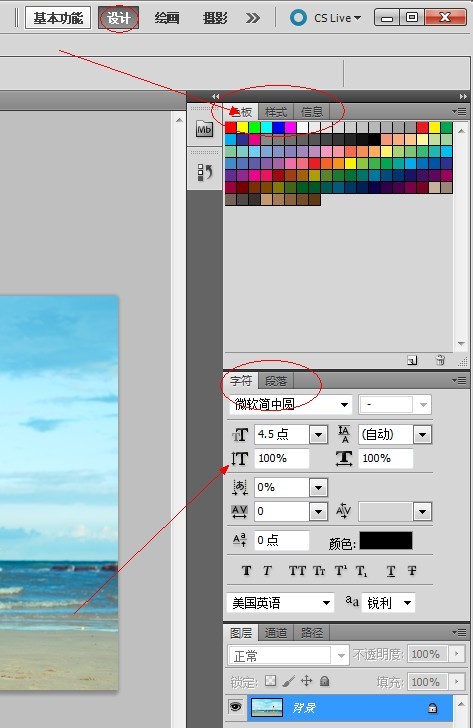This screenshot has width=473, height=728.
Task: Select the 基本功能 workspace button
Action: point(58,18)
